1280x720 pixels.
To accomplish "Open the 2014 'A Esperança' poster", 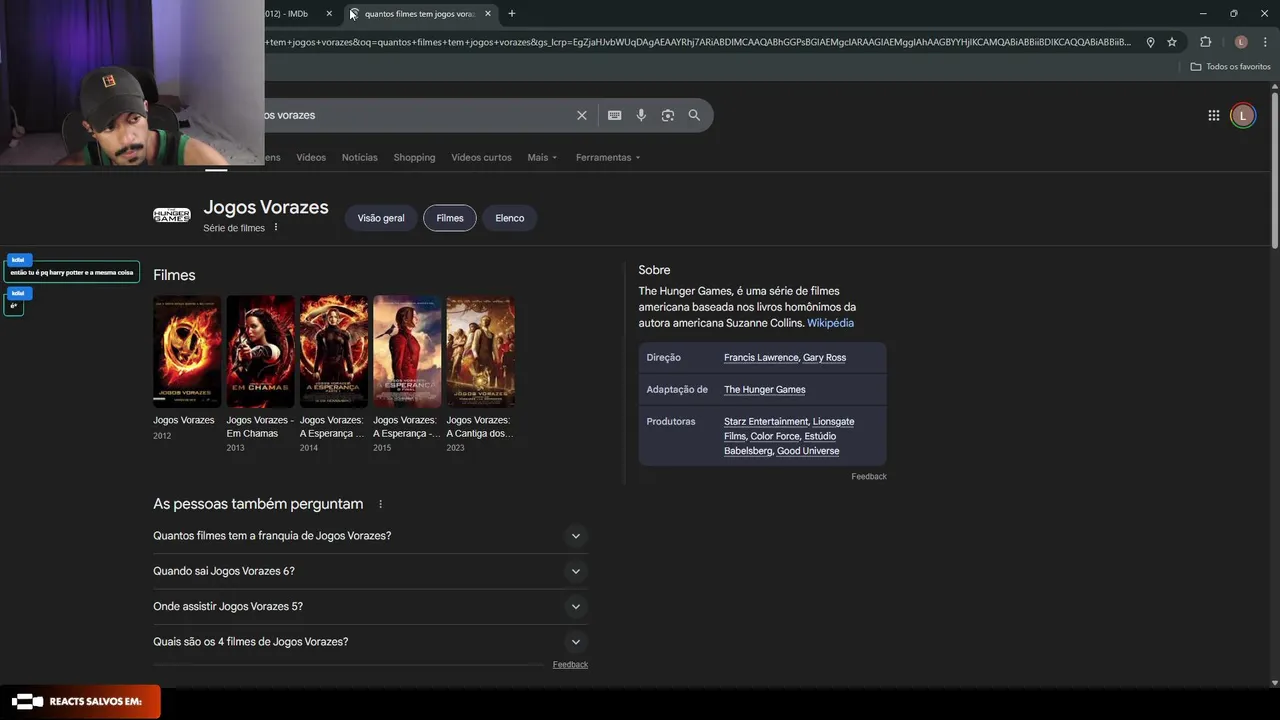I will [334, 351].
